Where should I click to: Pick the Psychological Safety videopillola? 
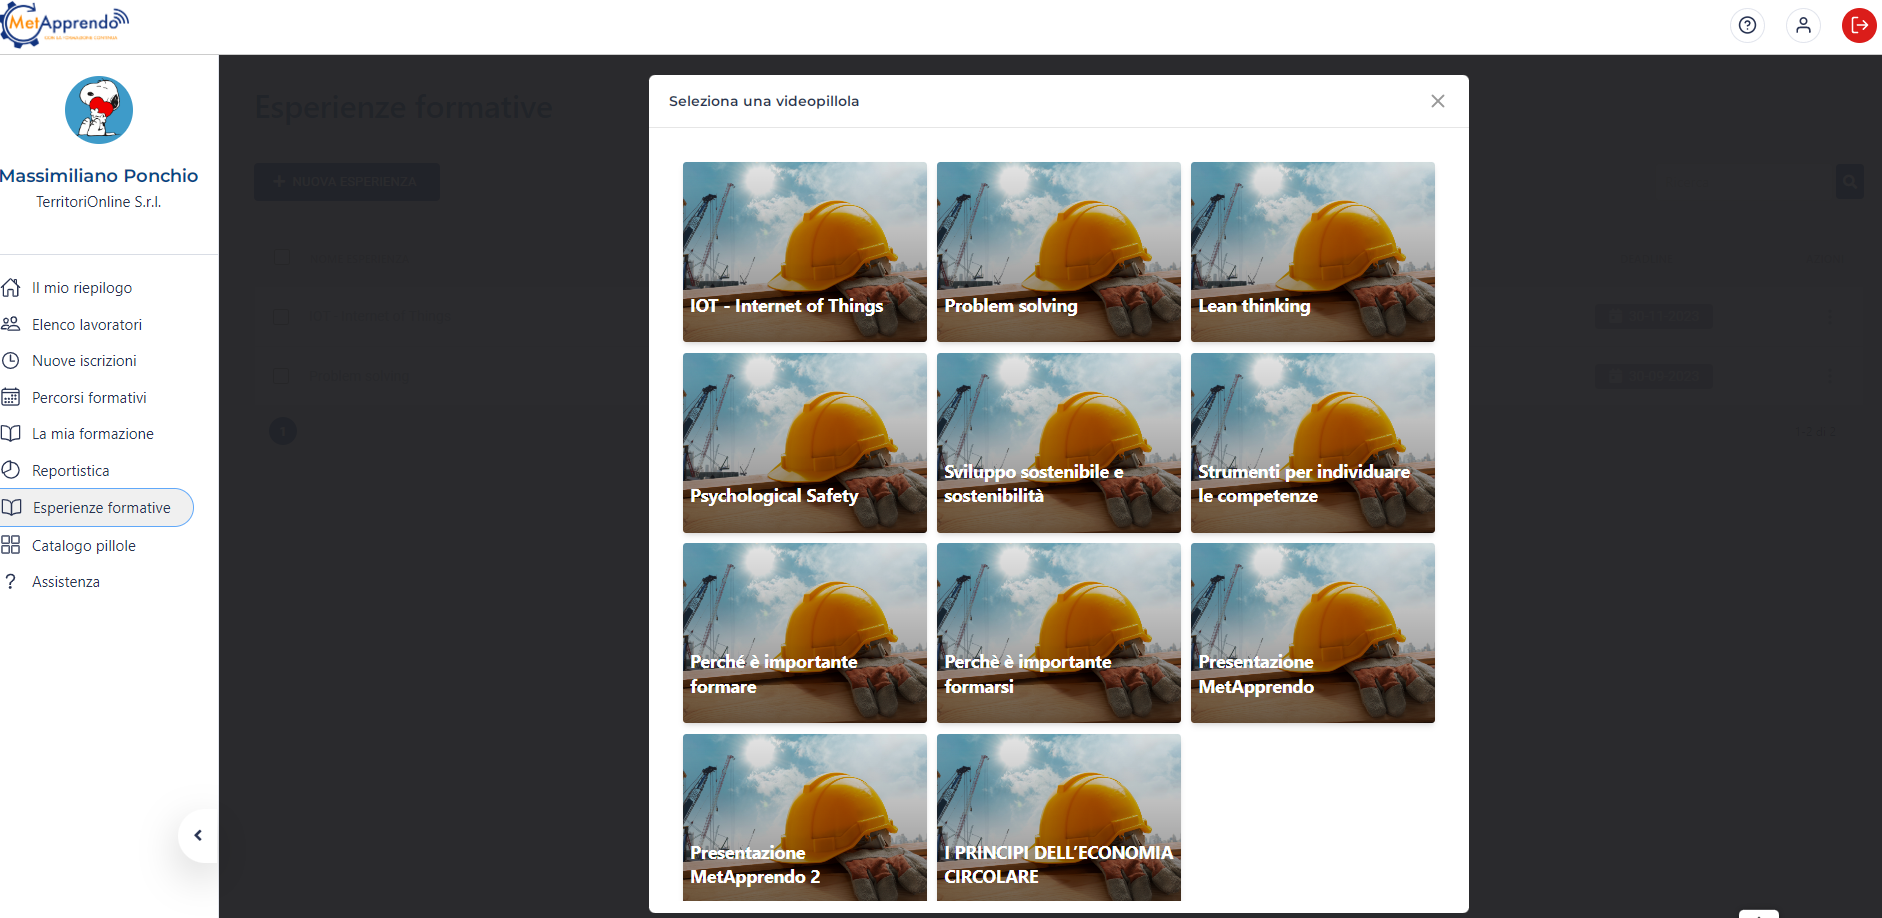(x=805, y=443)
